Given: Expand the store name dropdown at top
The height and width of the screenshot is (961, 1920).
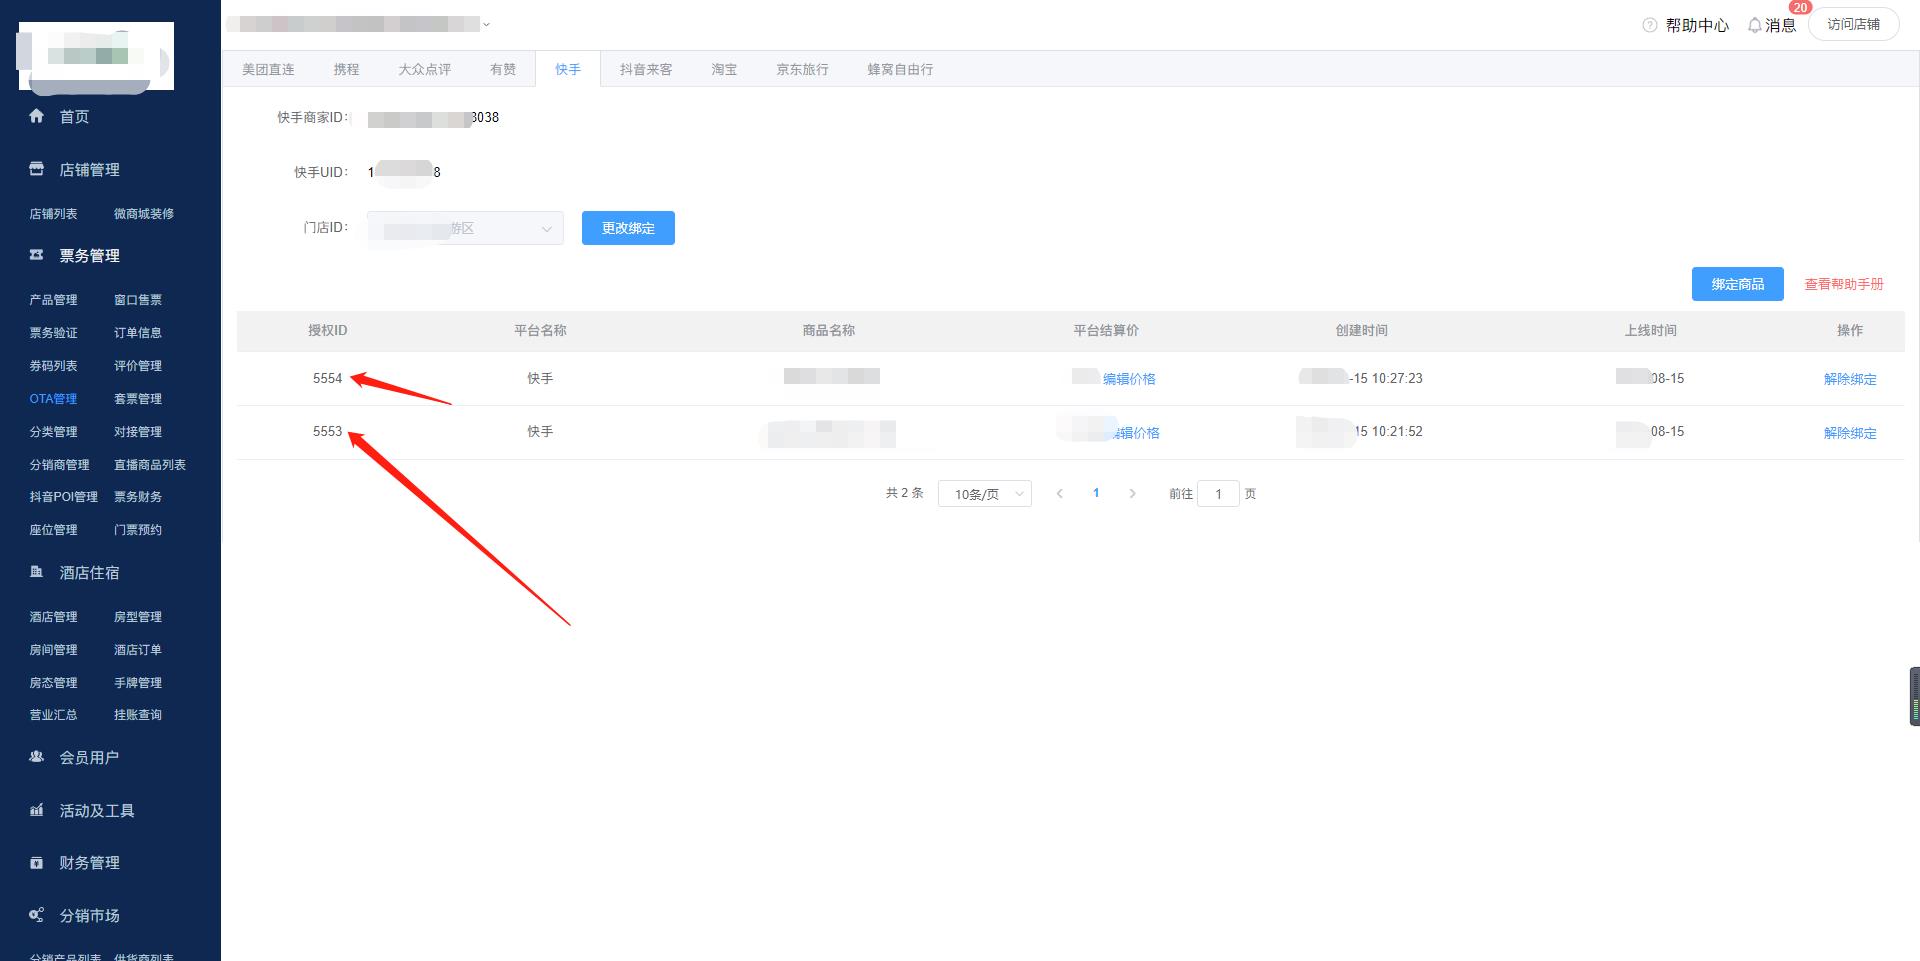Looking at the screenshot, I should coord(486,24).
